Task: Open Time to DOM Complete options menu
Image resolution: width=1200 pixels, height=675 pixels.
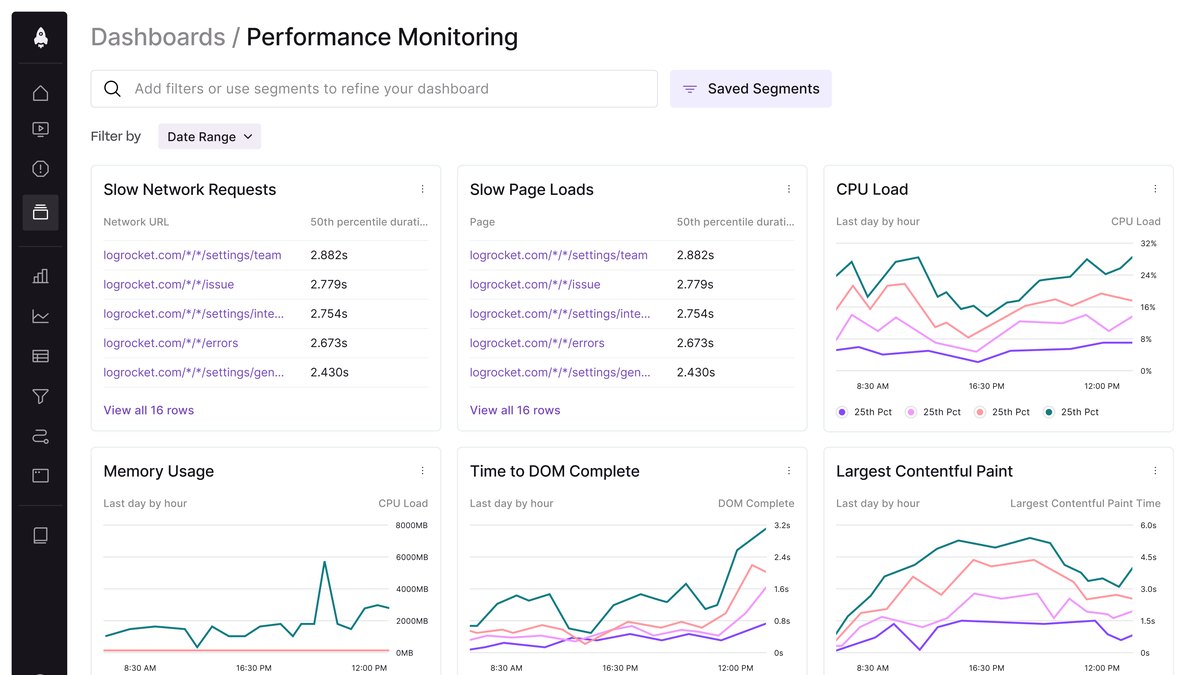Action: (x=788, y=471)
